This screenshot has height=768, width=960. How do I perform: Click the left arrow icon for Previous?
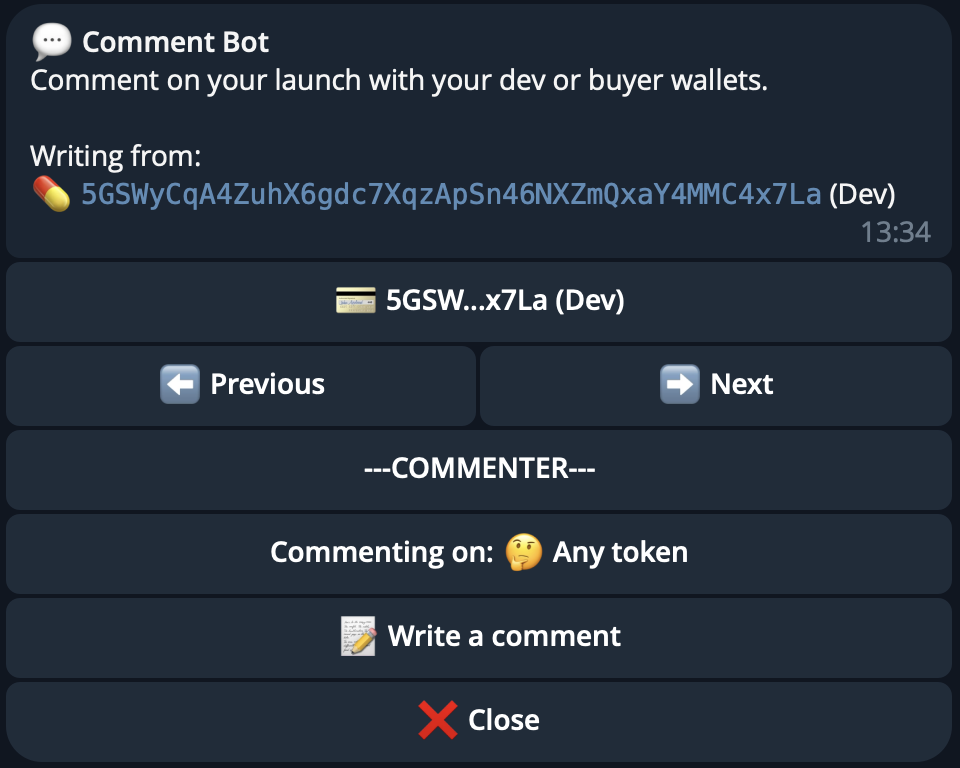180,384
